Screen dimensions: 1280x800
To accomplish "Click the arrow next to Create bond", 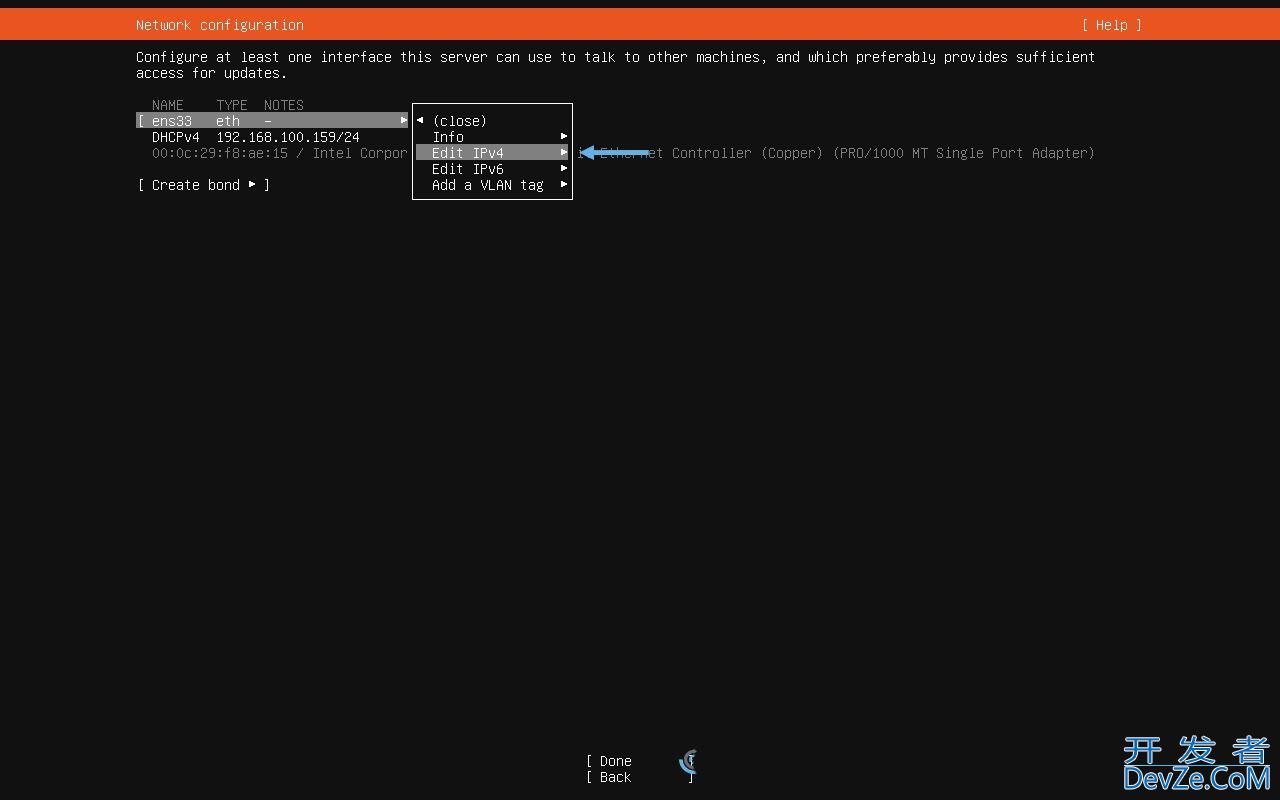I will tap(252, 184).
